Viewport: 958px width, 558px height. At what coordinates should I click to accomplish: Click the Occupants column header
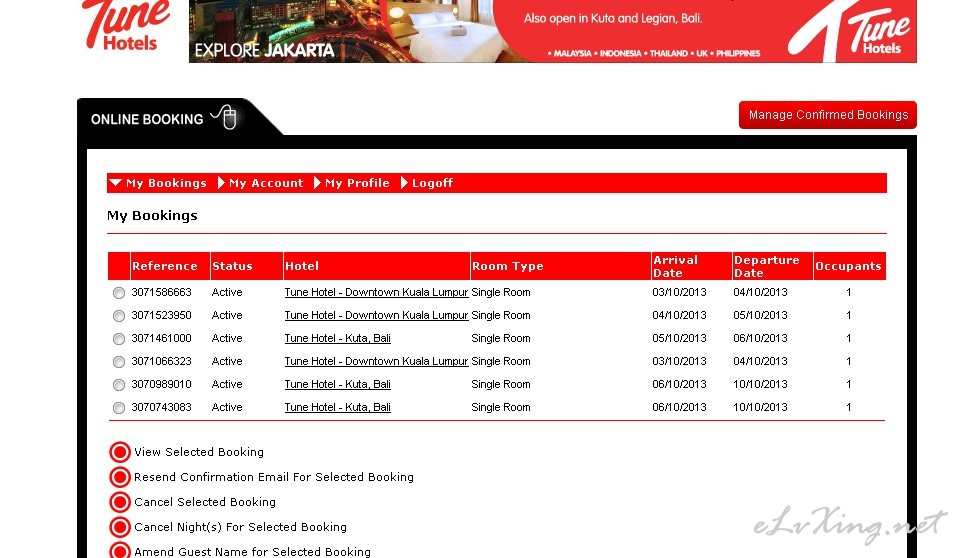[x=848, y=266]
